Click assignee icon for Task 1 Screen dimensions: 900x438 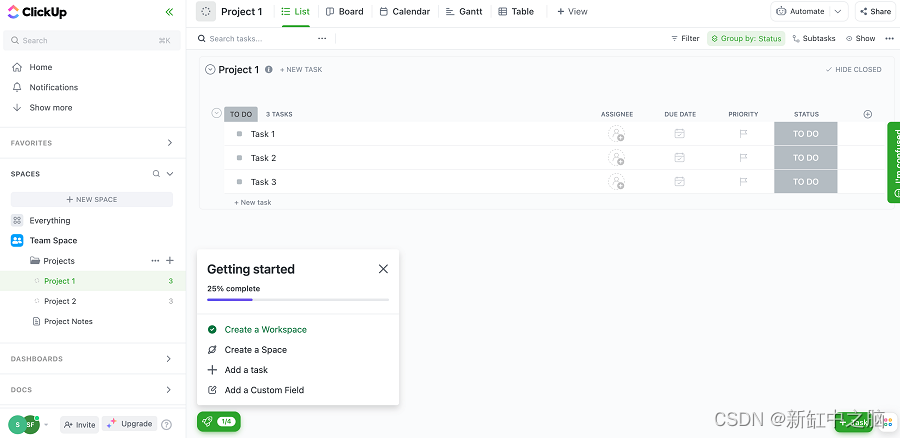[x=616, y=134]
